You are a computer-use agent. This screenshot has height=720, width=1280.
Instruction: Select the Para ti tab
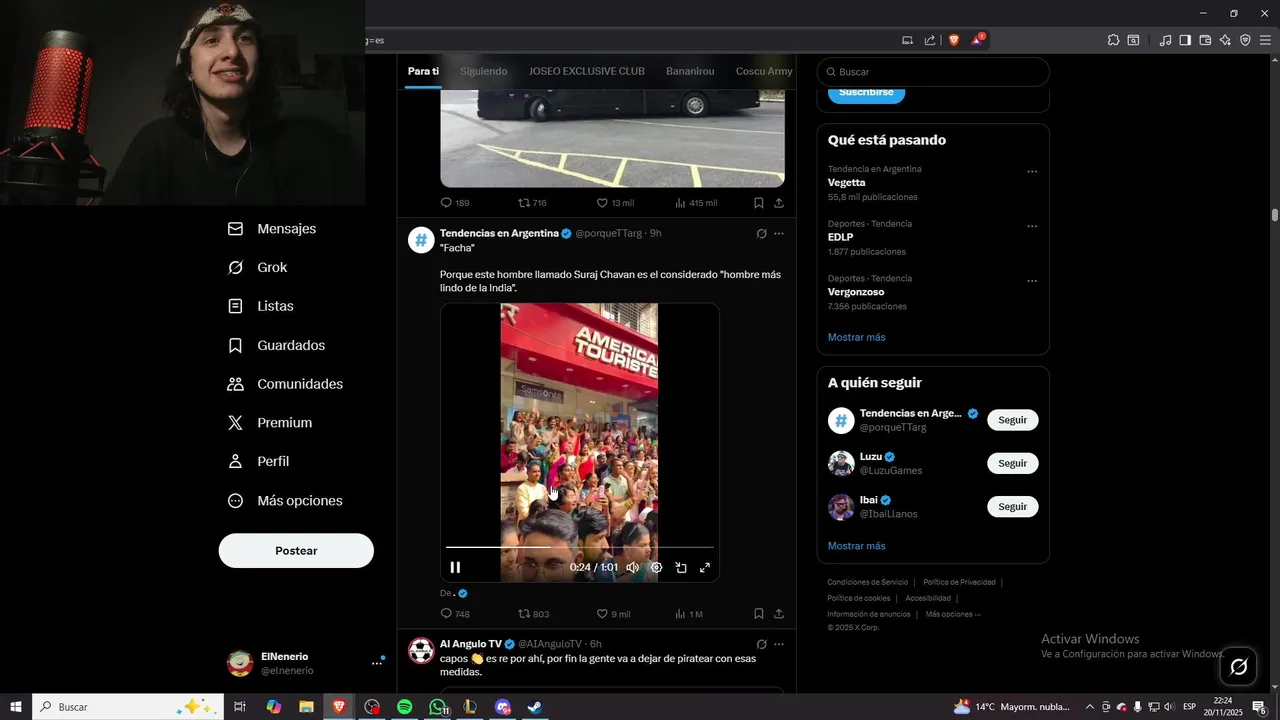423,72
